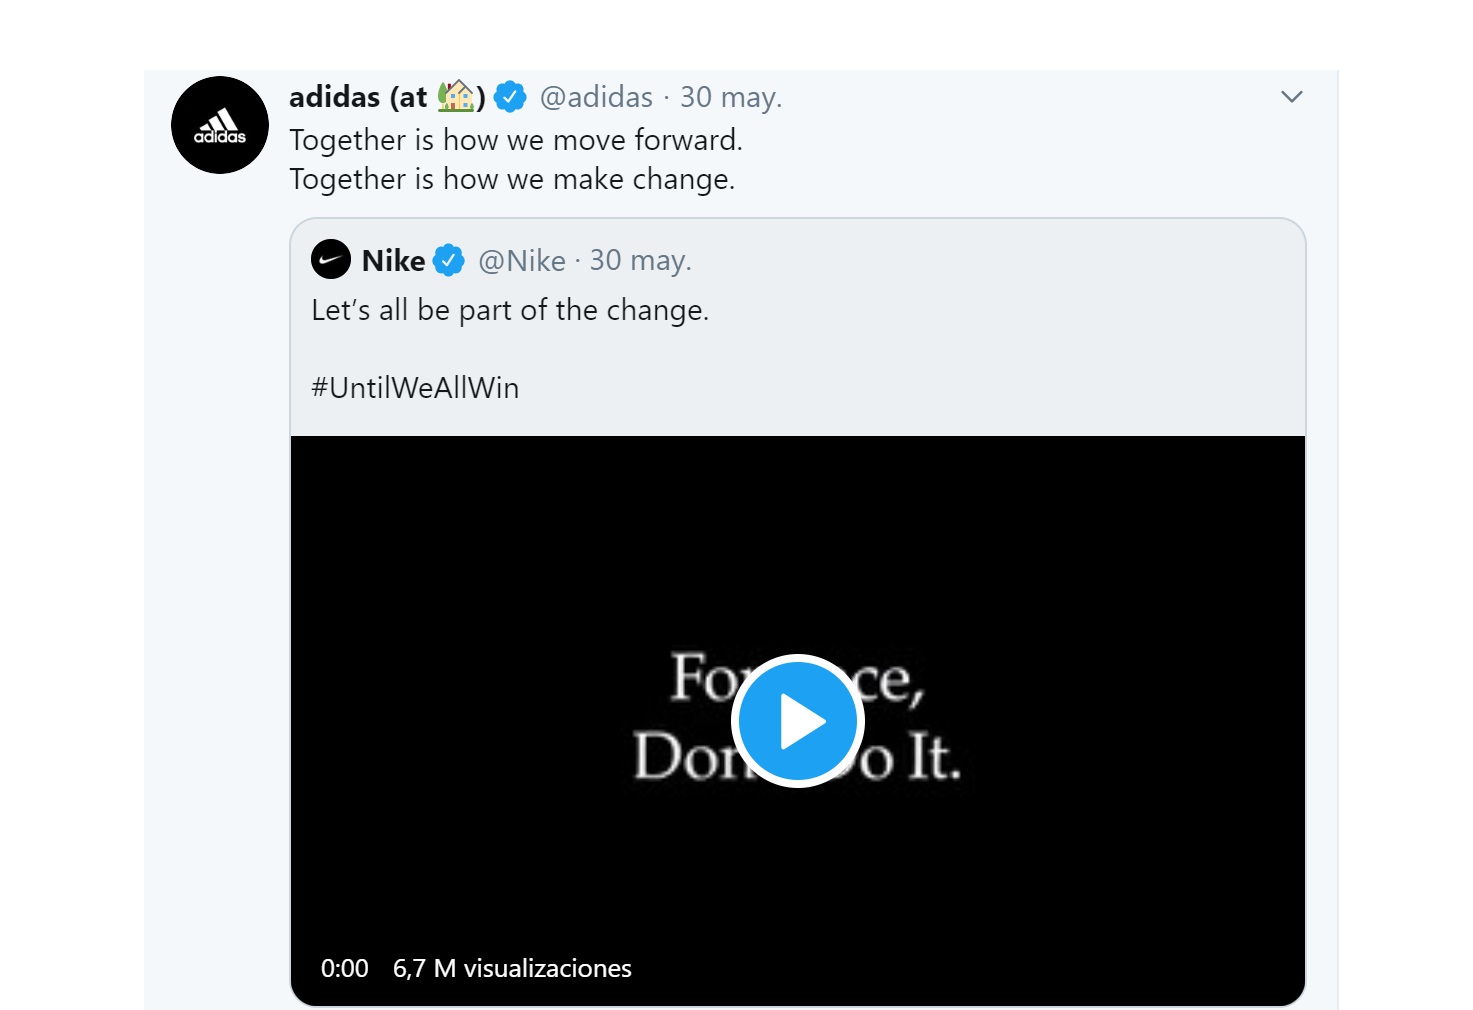Open the quoted tweet's 30 may. date
This screenshot has height=1010, width=1473.
point(640,261)
